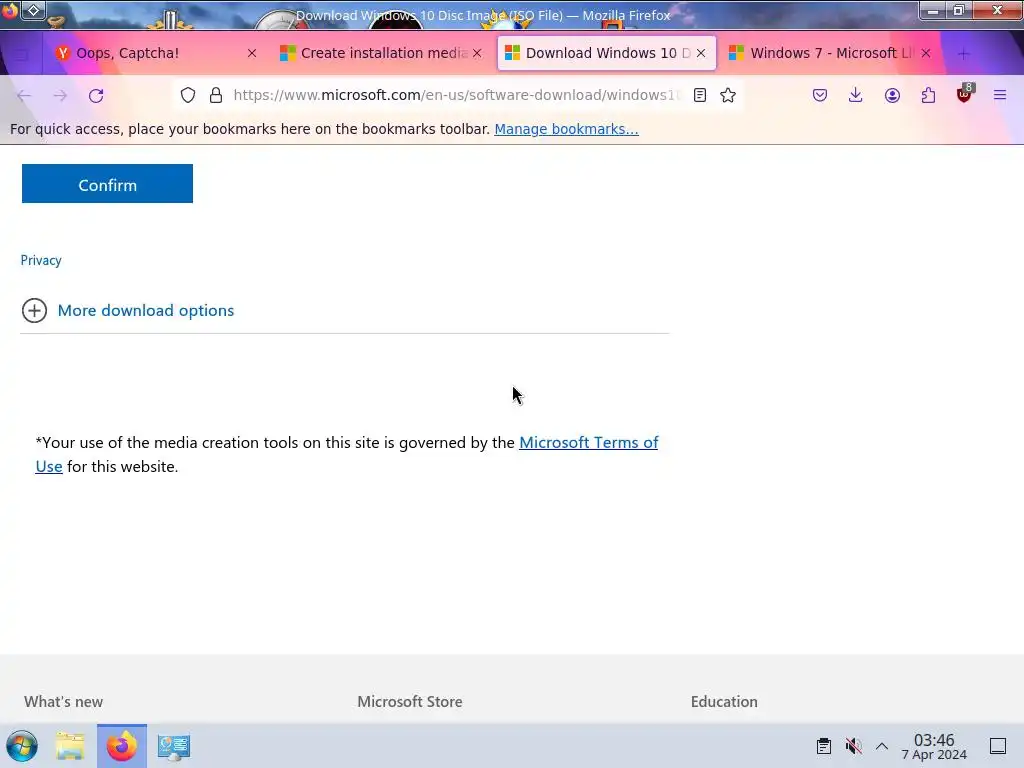Click show desktop button
1024x768 pixels.
[998, 746]
